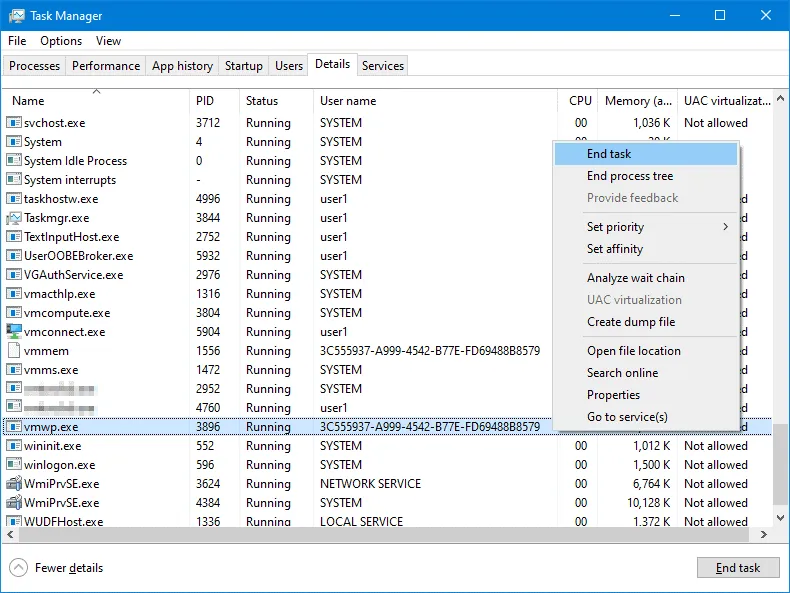Click the WmiPrvSE.exe icon for PID 3624
Viewport: 790px width, 593px height.
coord(14,484)
